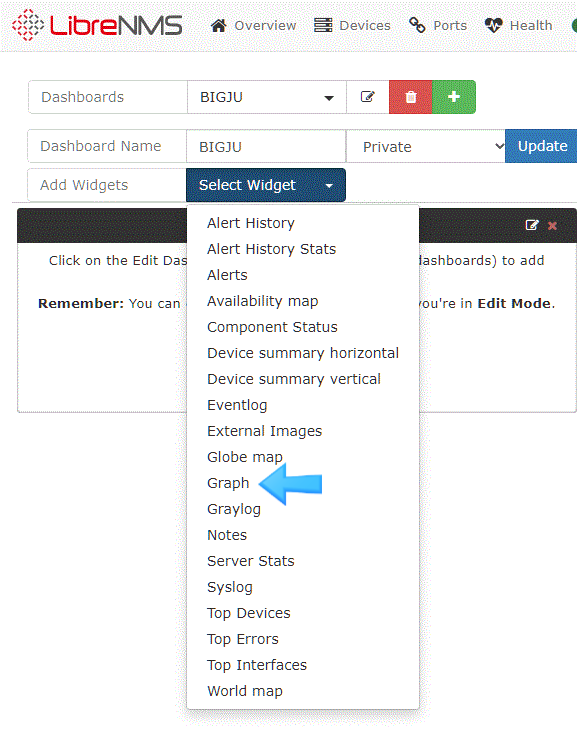Add the Top Interfaces widget
The image size is (577, 749).
257,665
